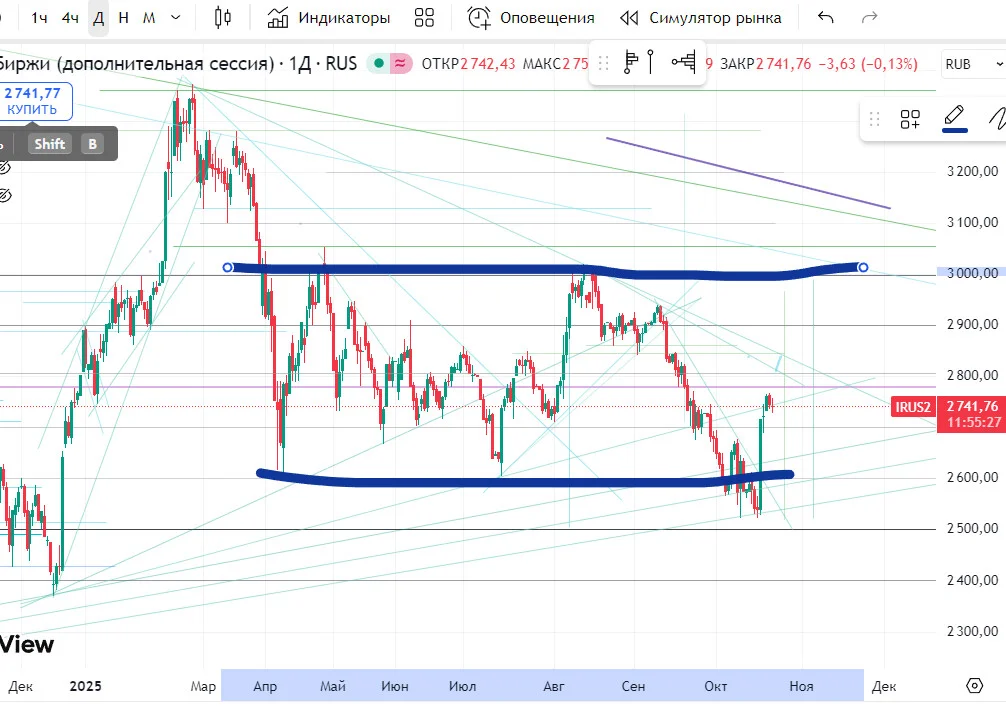Image resolution: width=1006 pixels, height=711 pixels.
Task: Open Оповещения alerts
Action: [x=531, y=17]
